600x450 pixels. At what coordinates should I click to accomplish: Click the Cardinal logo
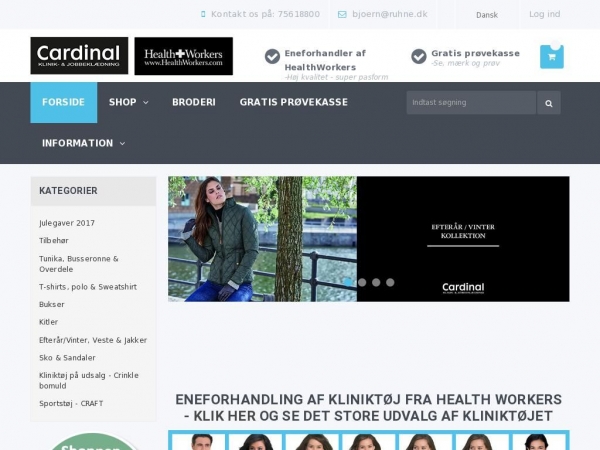tap(79, 56)
